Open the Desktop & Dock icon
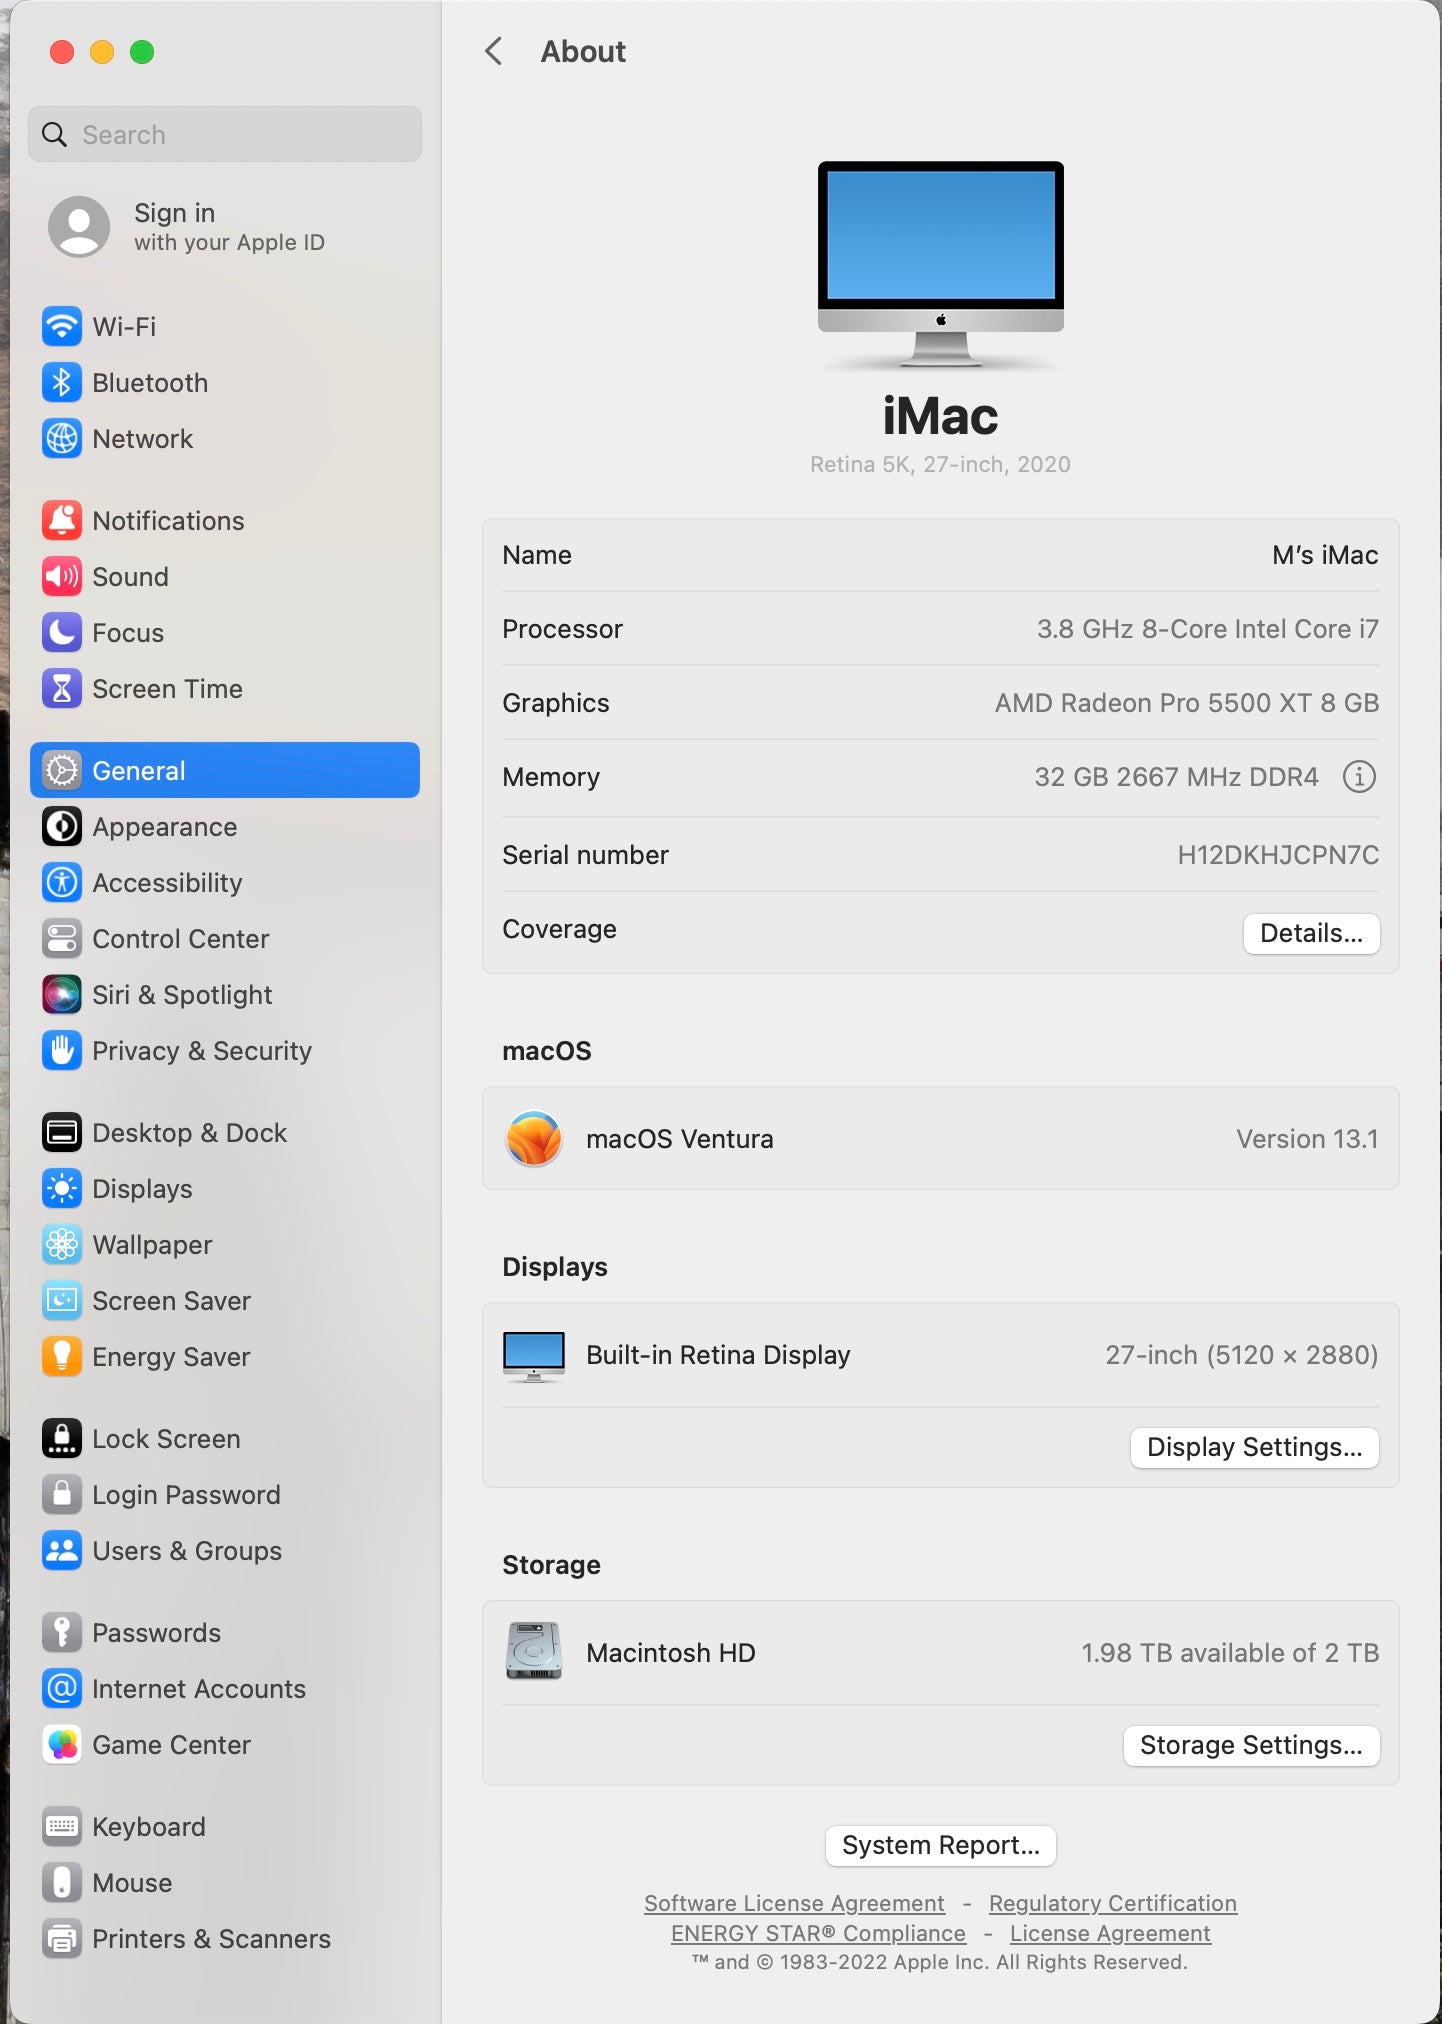The height and width of the screenshot is (2024, 1442). point(62,1132)
